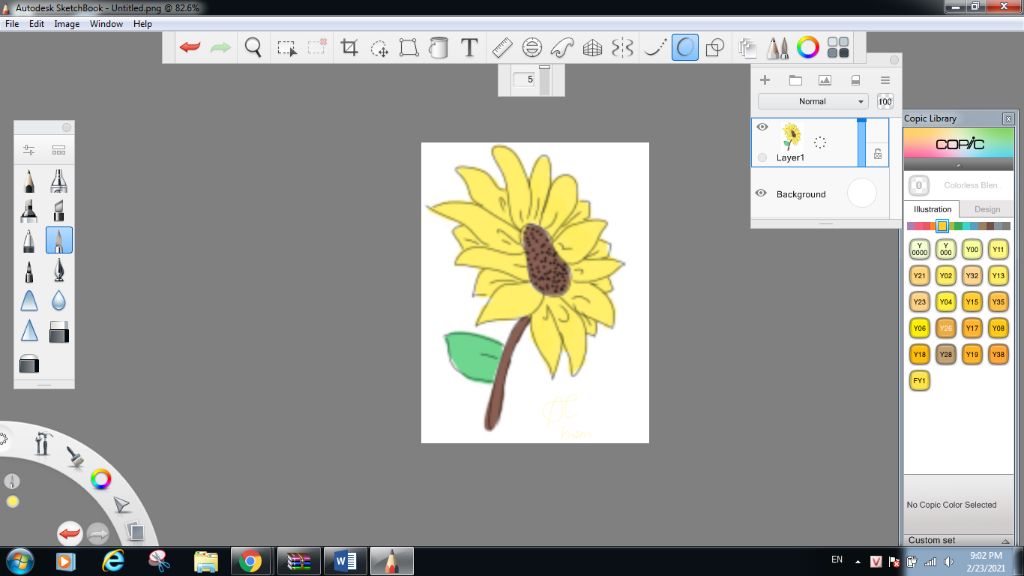Show hidden system tray icons
This screenshot has height=576, width=1024.
(857, 561)
